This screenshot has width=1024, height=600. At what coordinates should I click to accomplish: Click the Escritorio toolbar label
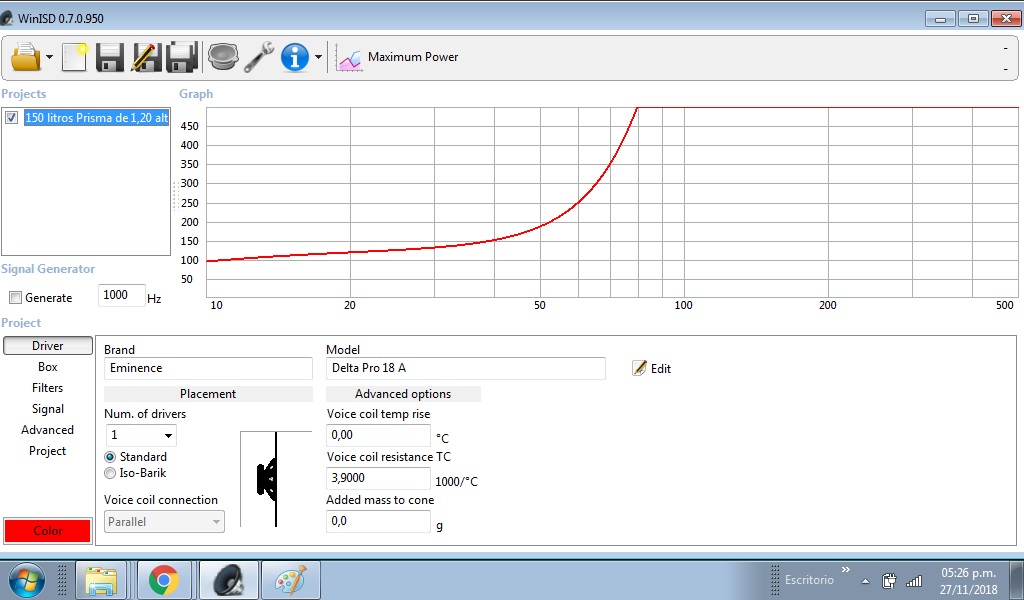tap(809, 580)
